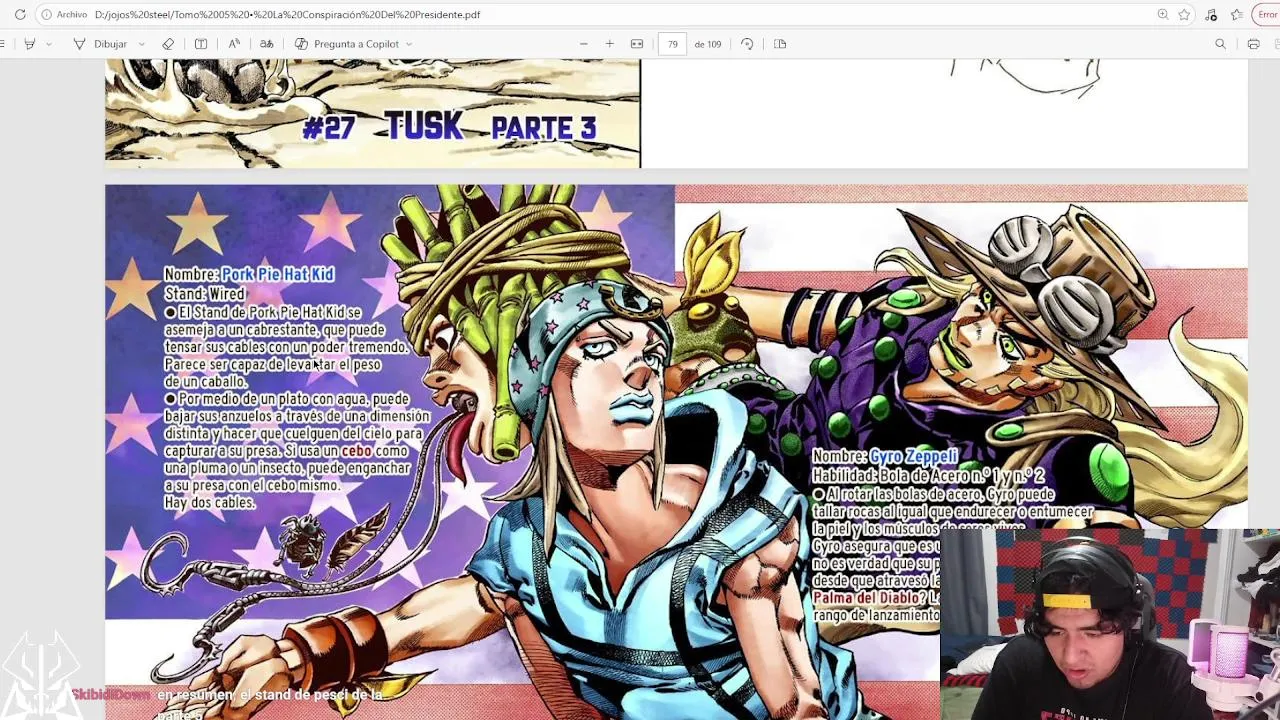Click the zoom magnifier in address bar
1280x720 pixels.
[1163, 15]
